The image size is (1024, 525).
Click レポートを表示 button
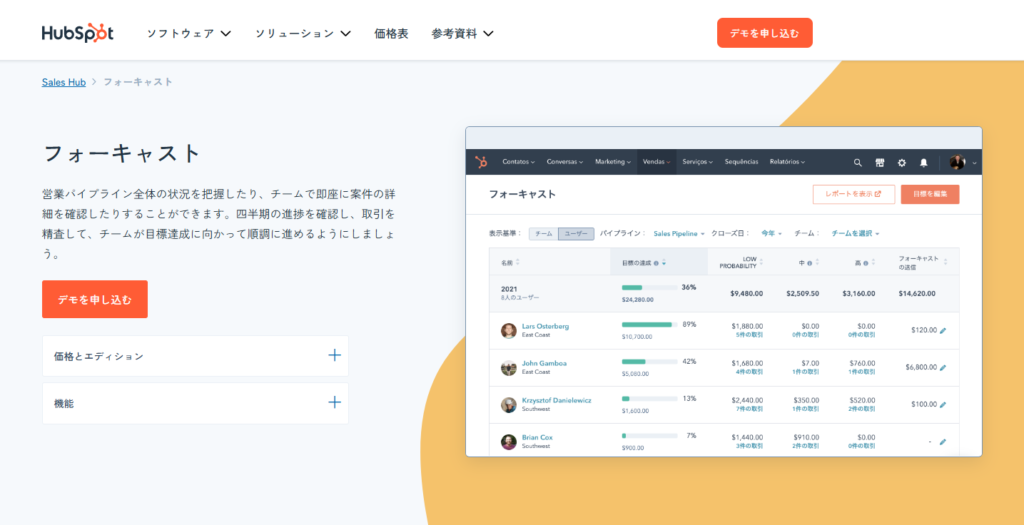[x=854, y=194]
